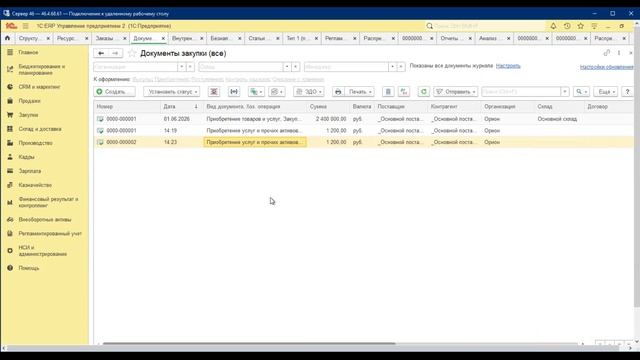The height and width of the screenshot is (360, 640).
Task: Open Казначейство sidebar section
Action: (x=35, y=185)
